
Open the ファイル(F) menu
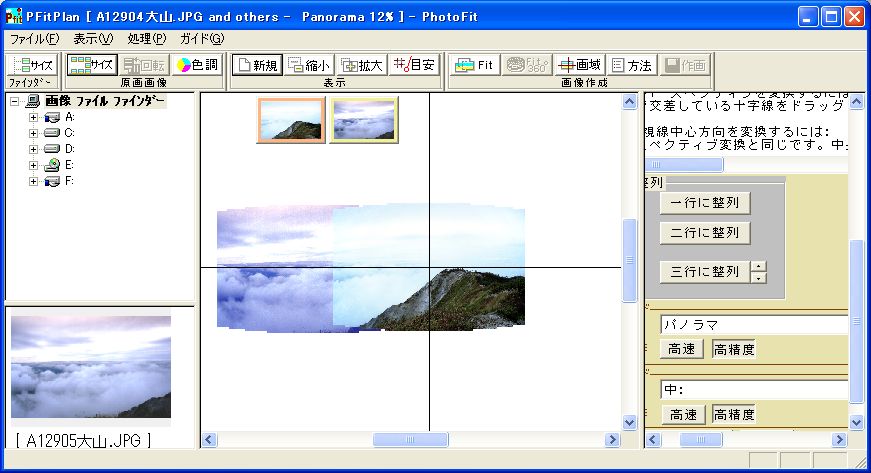[34, 39]
